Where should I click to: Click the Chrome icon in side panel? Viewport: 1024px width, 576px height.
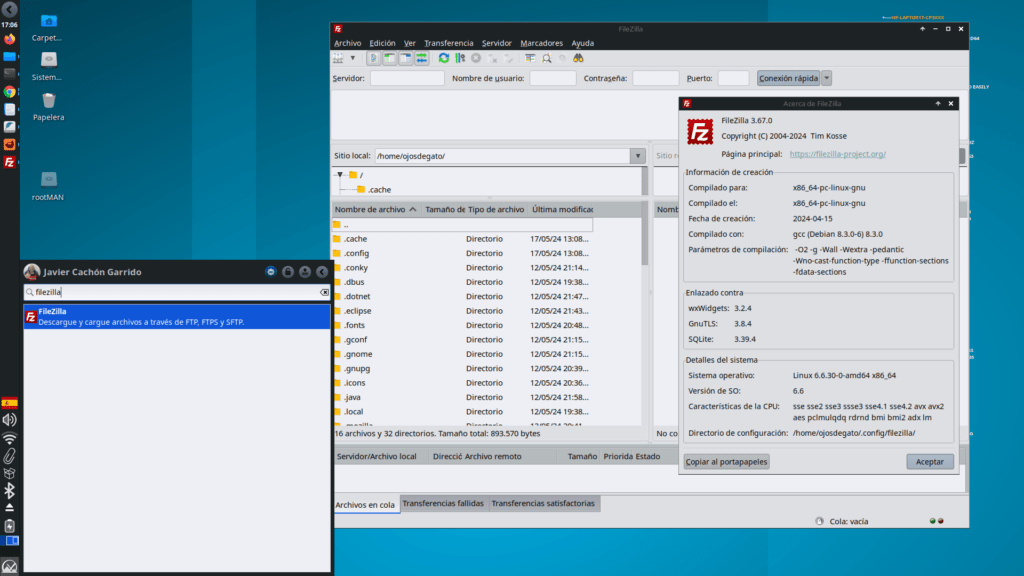tap(9, 92)
